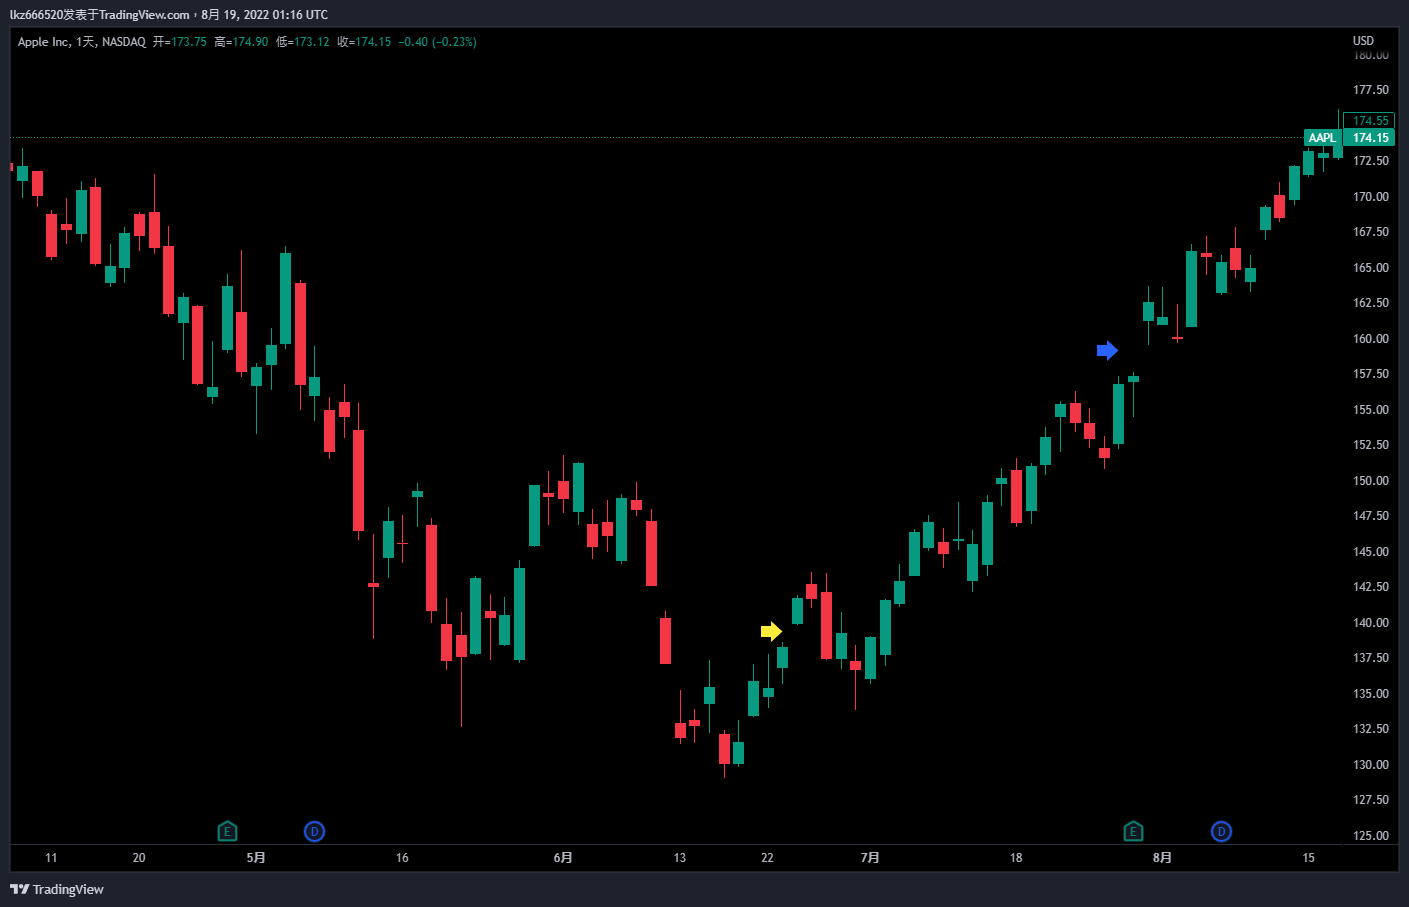Click the 174.15 current price label
Viewport: 1409px width, 907px height.
point(1370,138)
